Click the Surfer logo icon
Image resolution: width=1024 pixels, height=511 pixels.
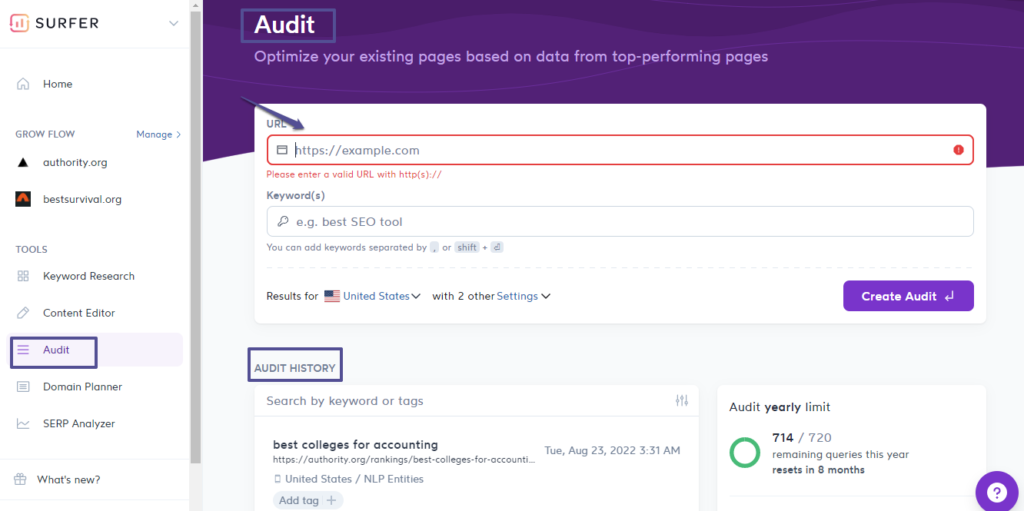pyautogui.click(x=20, y=24)
